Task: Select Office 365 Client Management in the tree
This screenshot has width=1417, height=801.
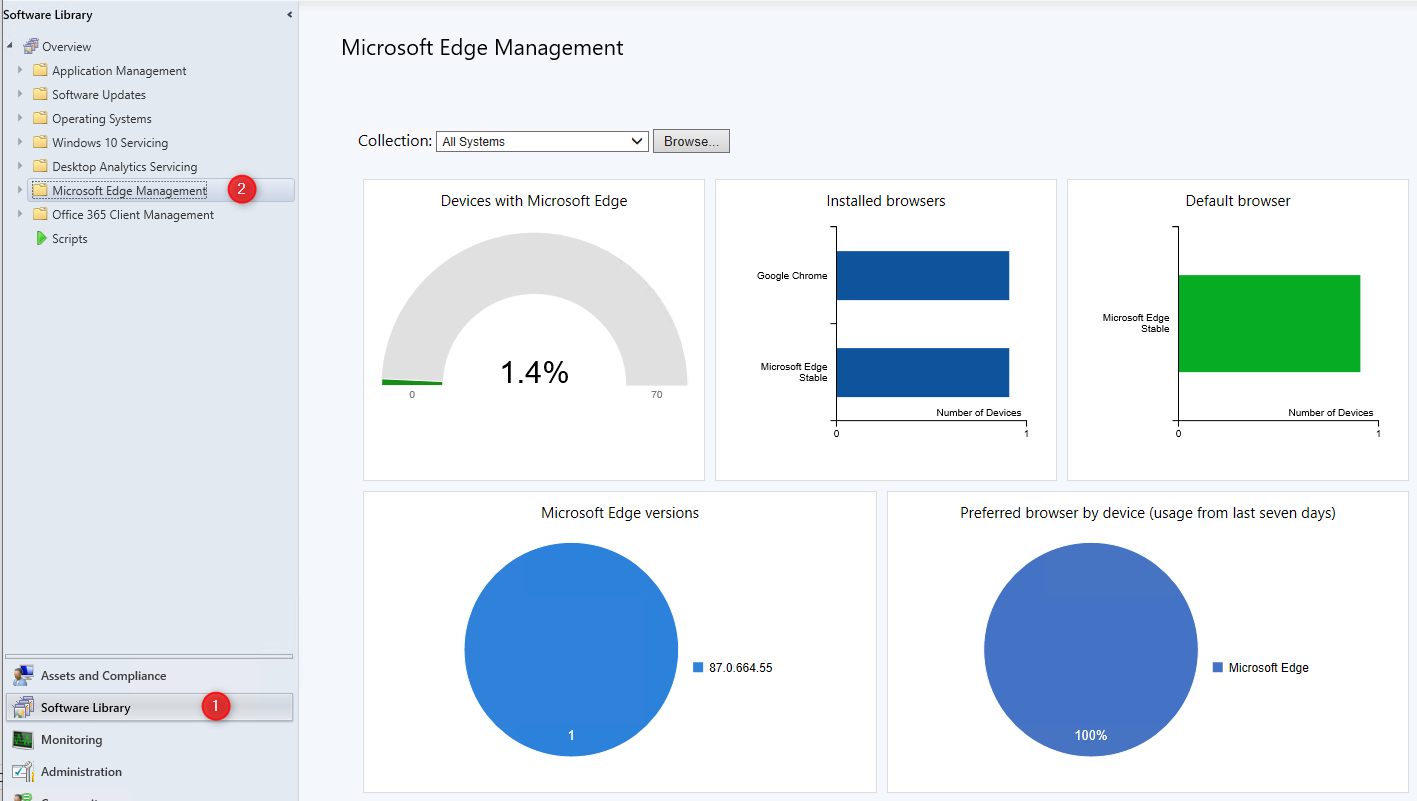Action: (133, 215)
